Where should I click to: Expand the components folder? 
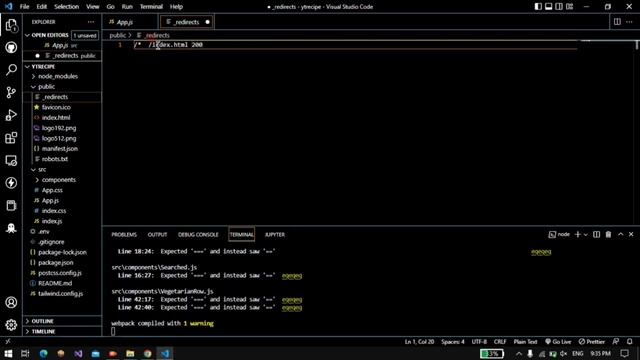[x=37, y=180]
